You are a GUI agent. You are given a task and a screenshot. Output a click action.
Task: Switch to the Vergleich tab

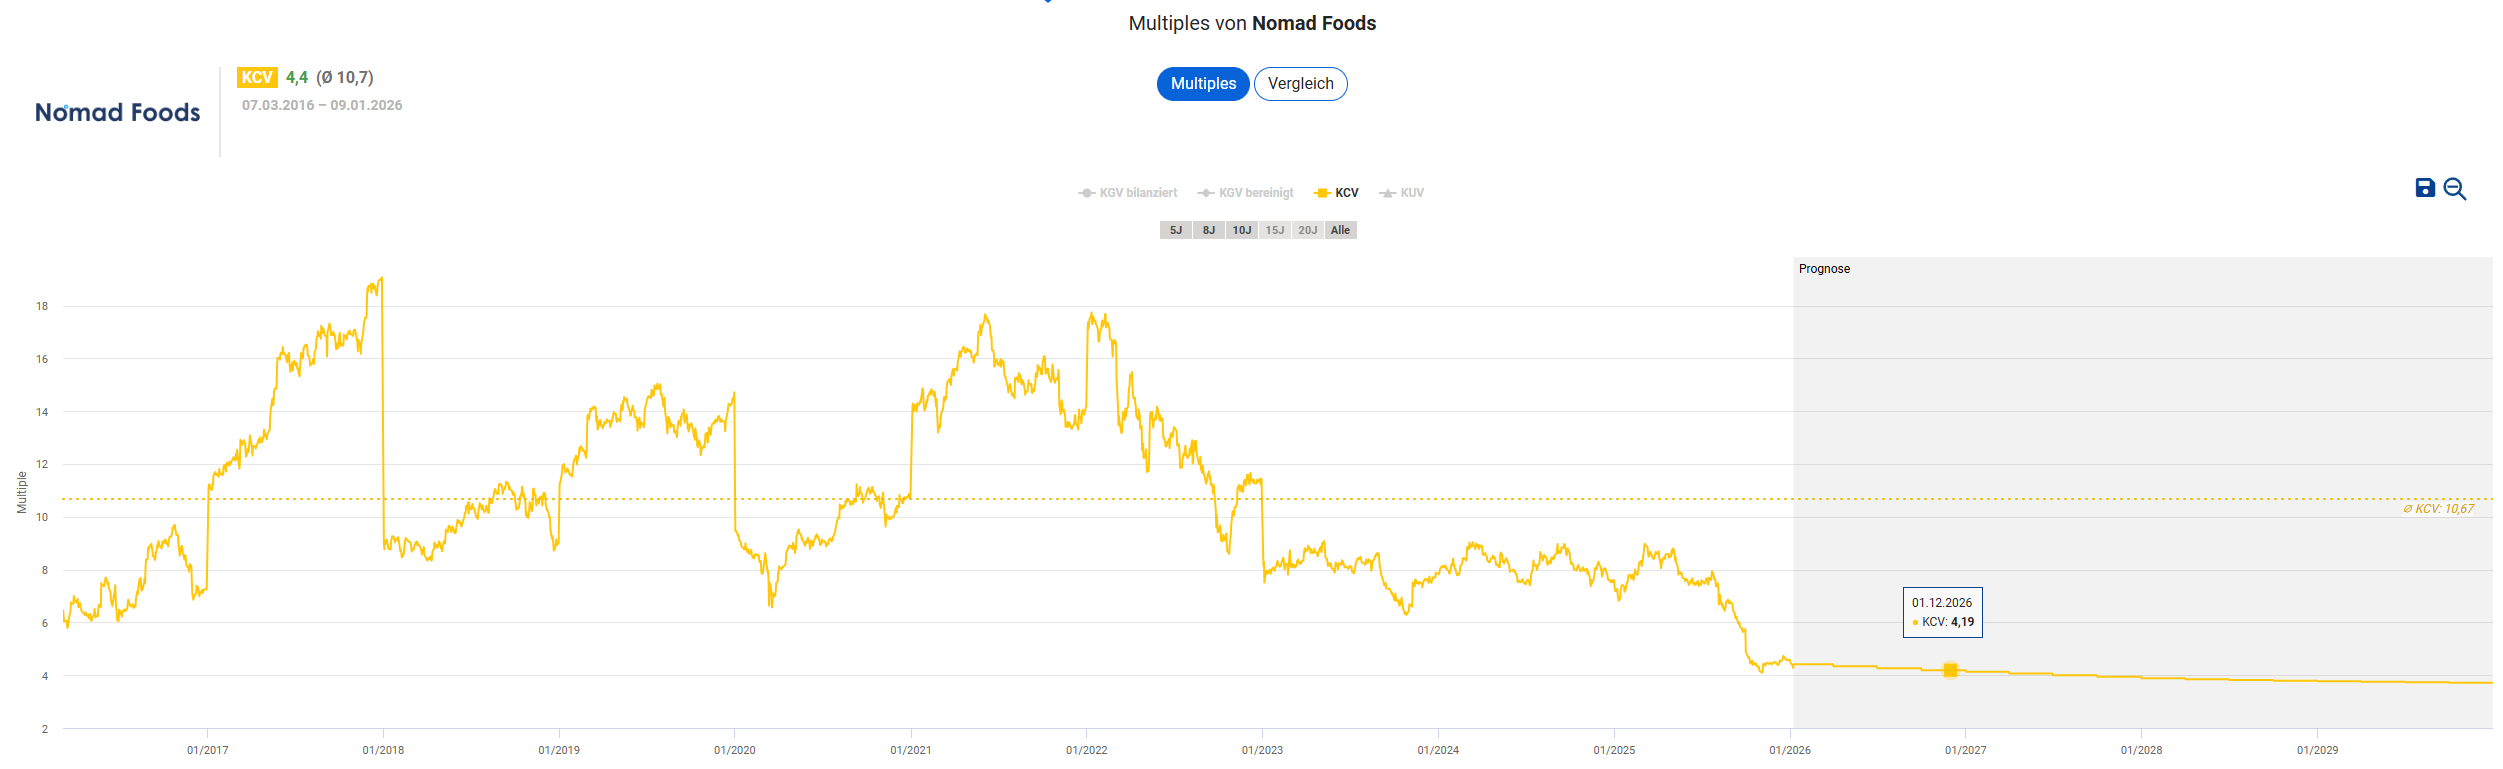[x=1300, y=84]
